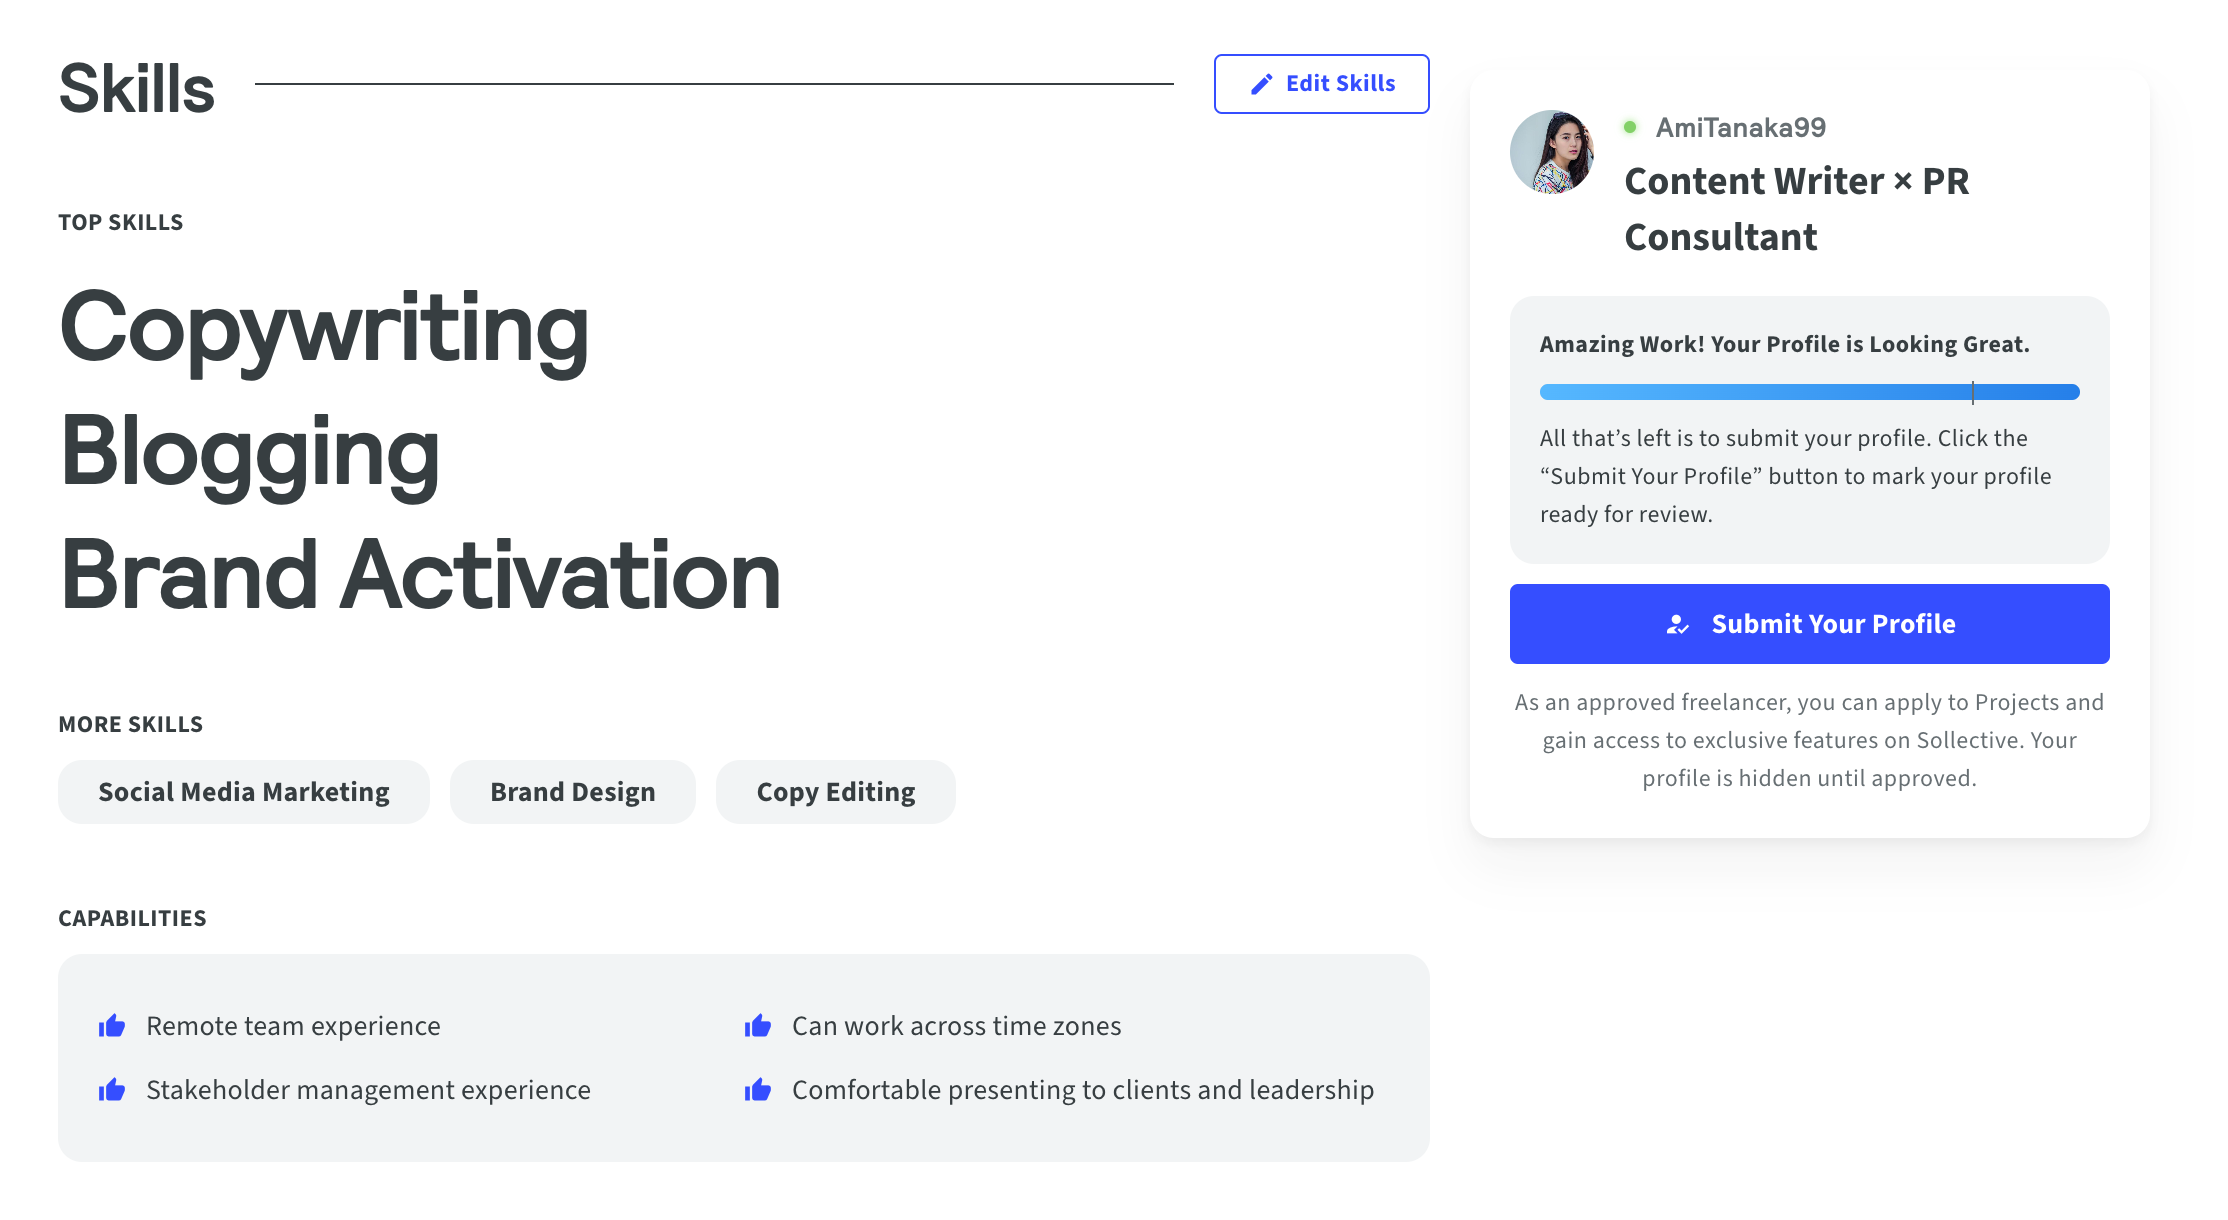Click the green online status dot
The image size is (2228, 1220).
(x=1630, y=127)
